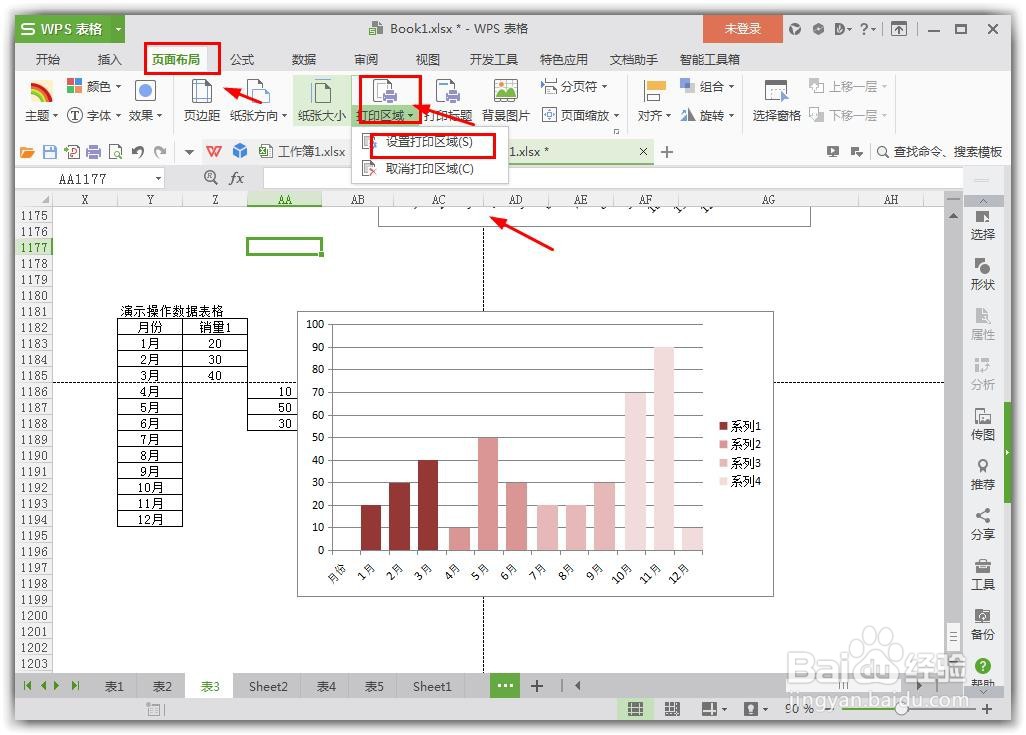Switch to sheet tab 表2

point(162,687)
